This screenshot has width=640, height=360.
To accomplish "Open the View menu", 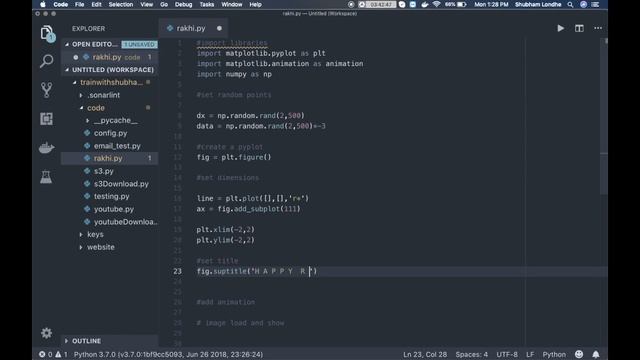I will pos(147,4).
